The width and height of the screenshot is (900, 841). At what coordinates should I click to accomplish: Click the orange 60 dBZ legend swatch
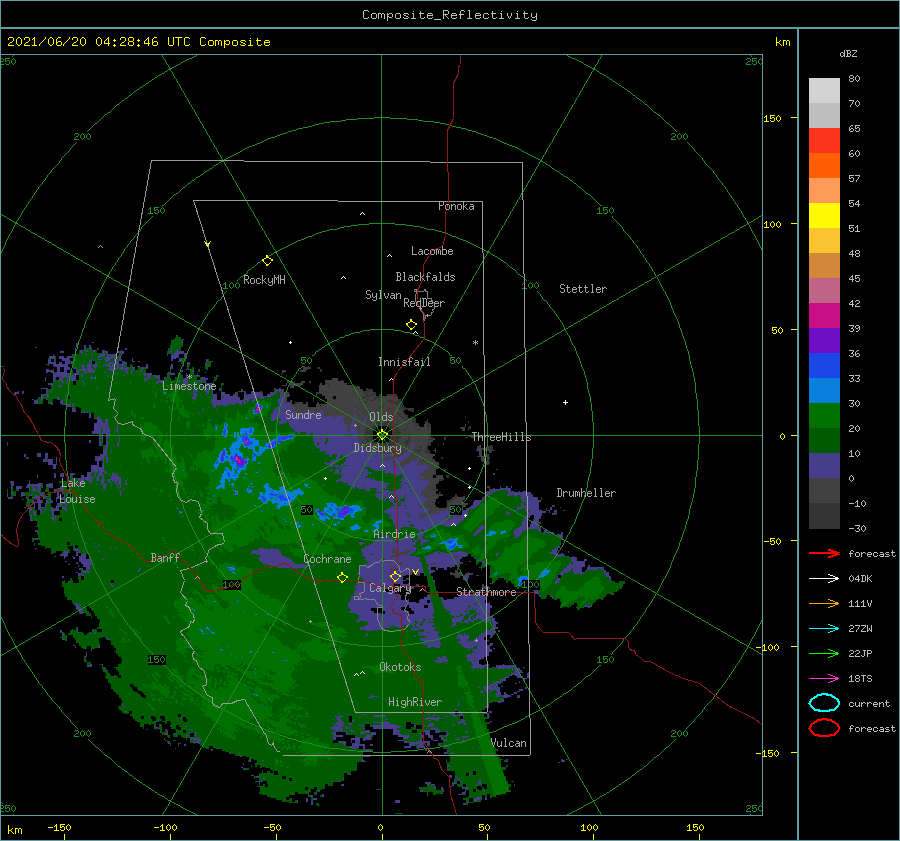coord(824,165)
